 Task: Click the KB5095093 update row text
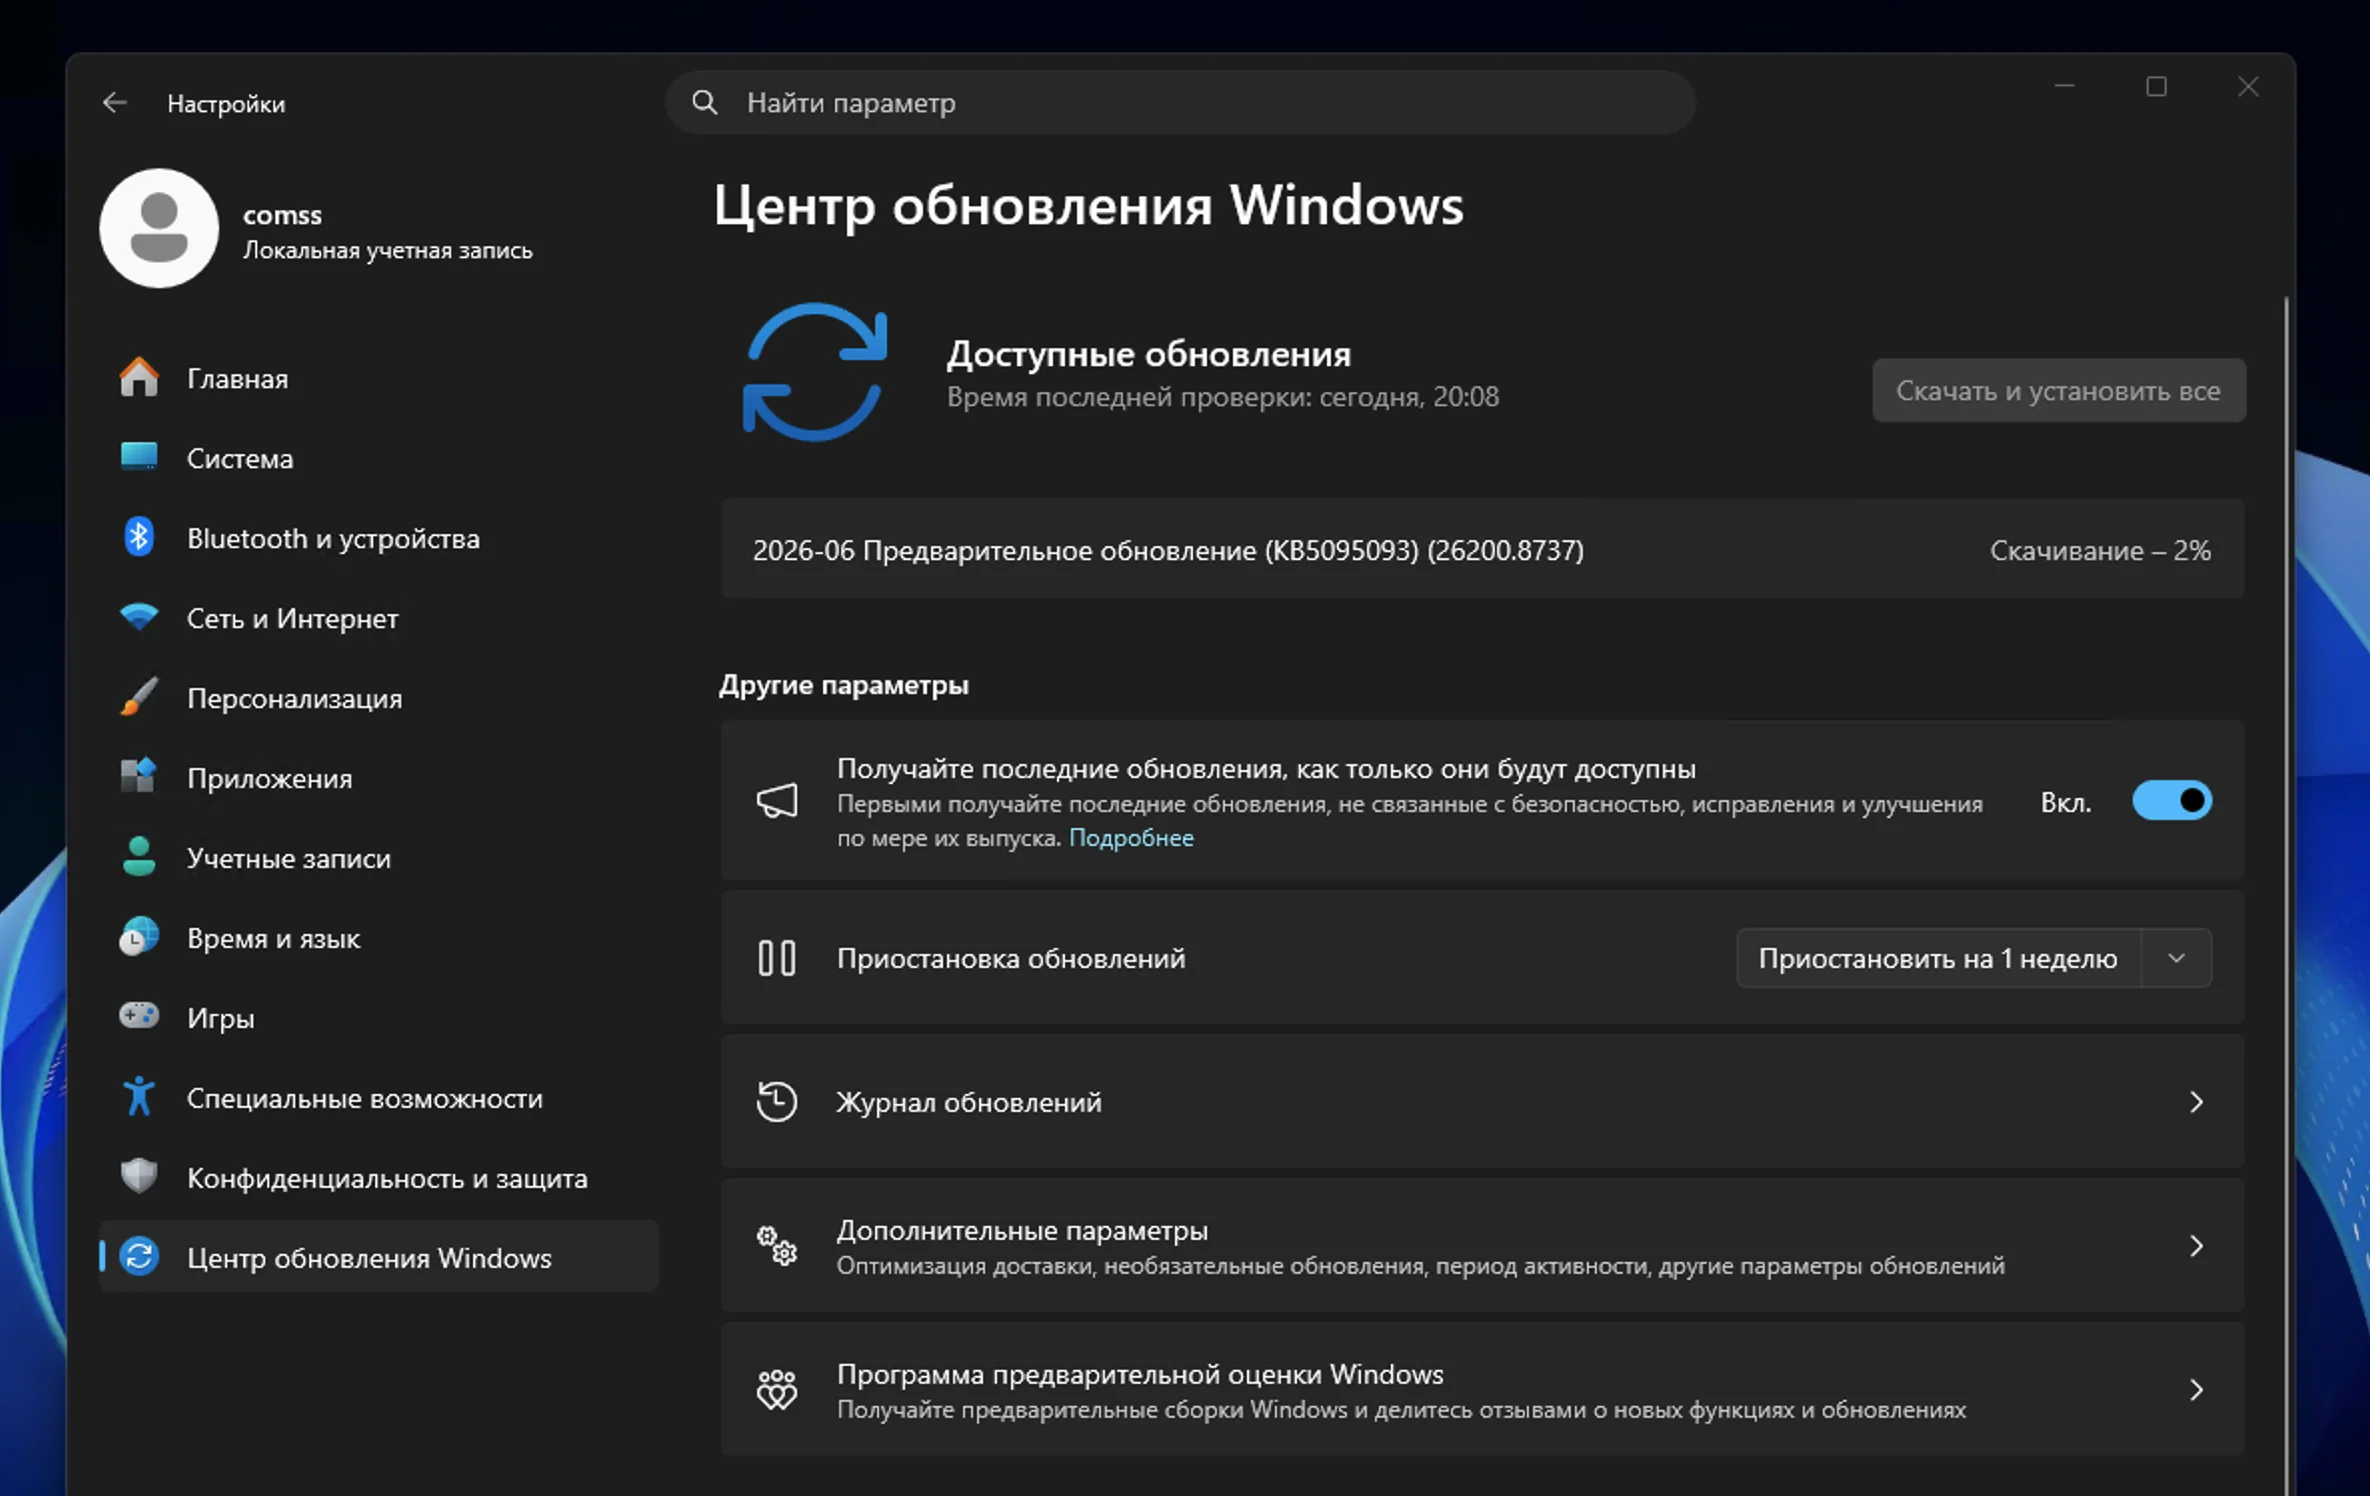[1168, 550]
